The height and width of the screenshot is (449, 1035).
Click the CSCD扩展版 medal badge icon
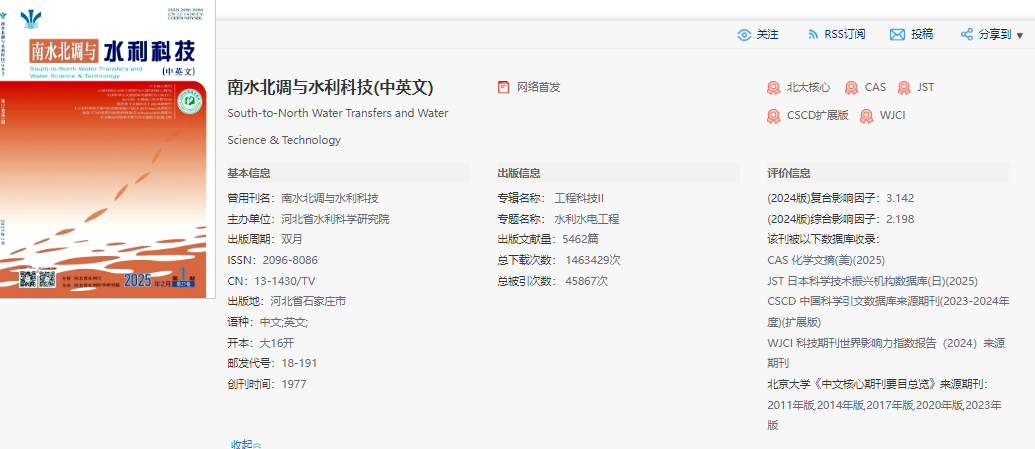point(774,116)
